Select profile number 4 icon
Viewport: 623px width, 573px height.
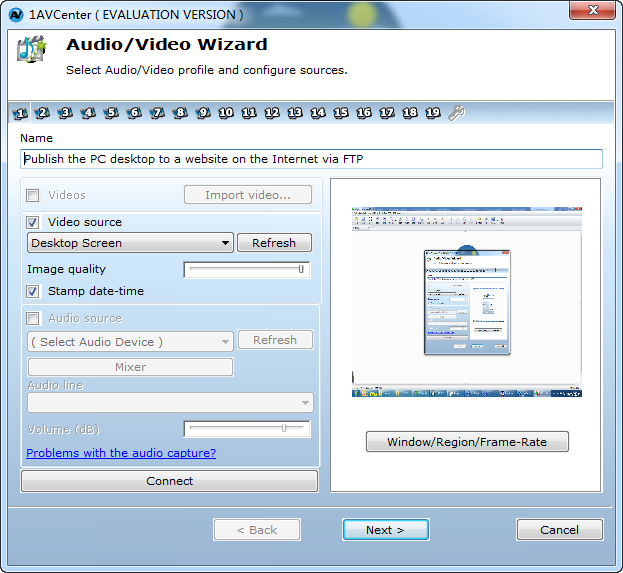pos(88,113)
